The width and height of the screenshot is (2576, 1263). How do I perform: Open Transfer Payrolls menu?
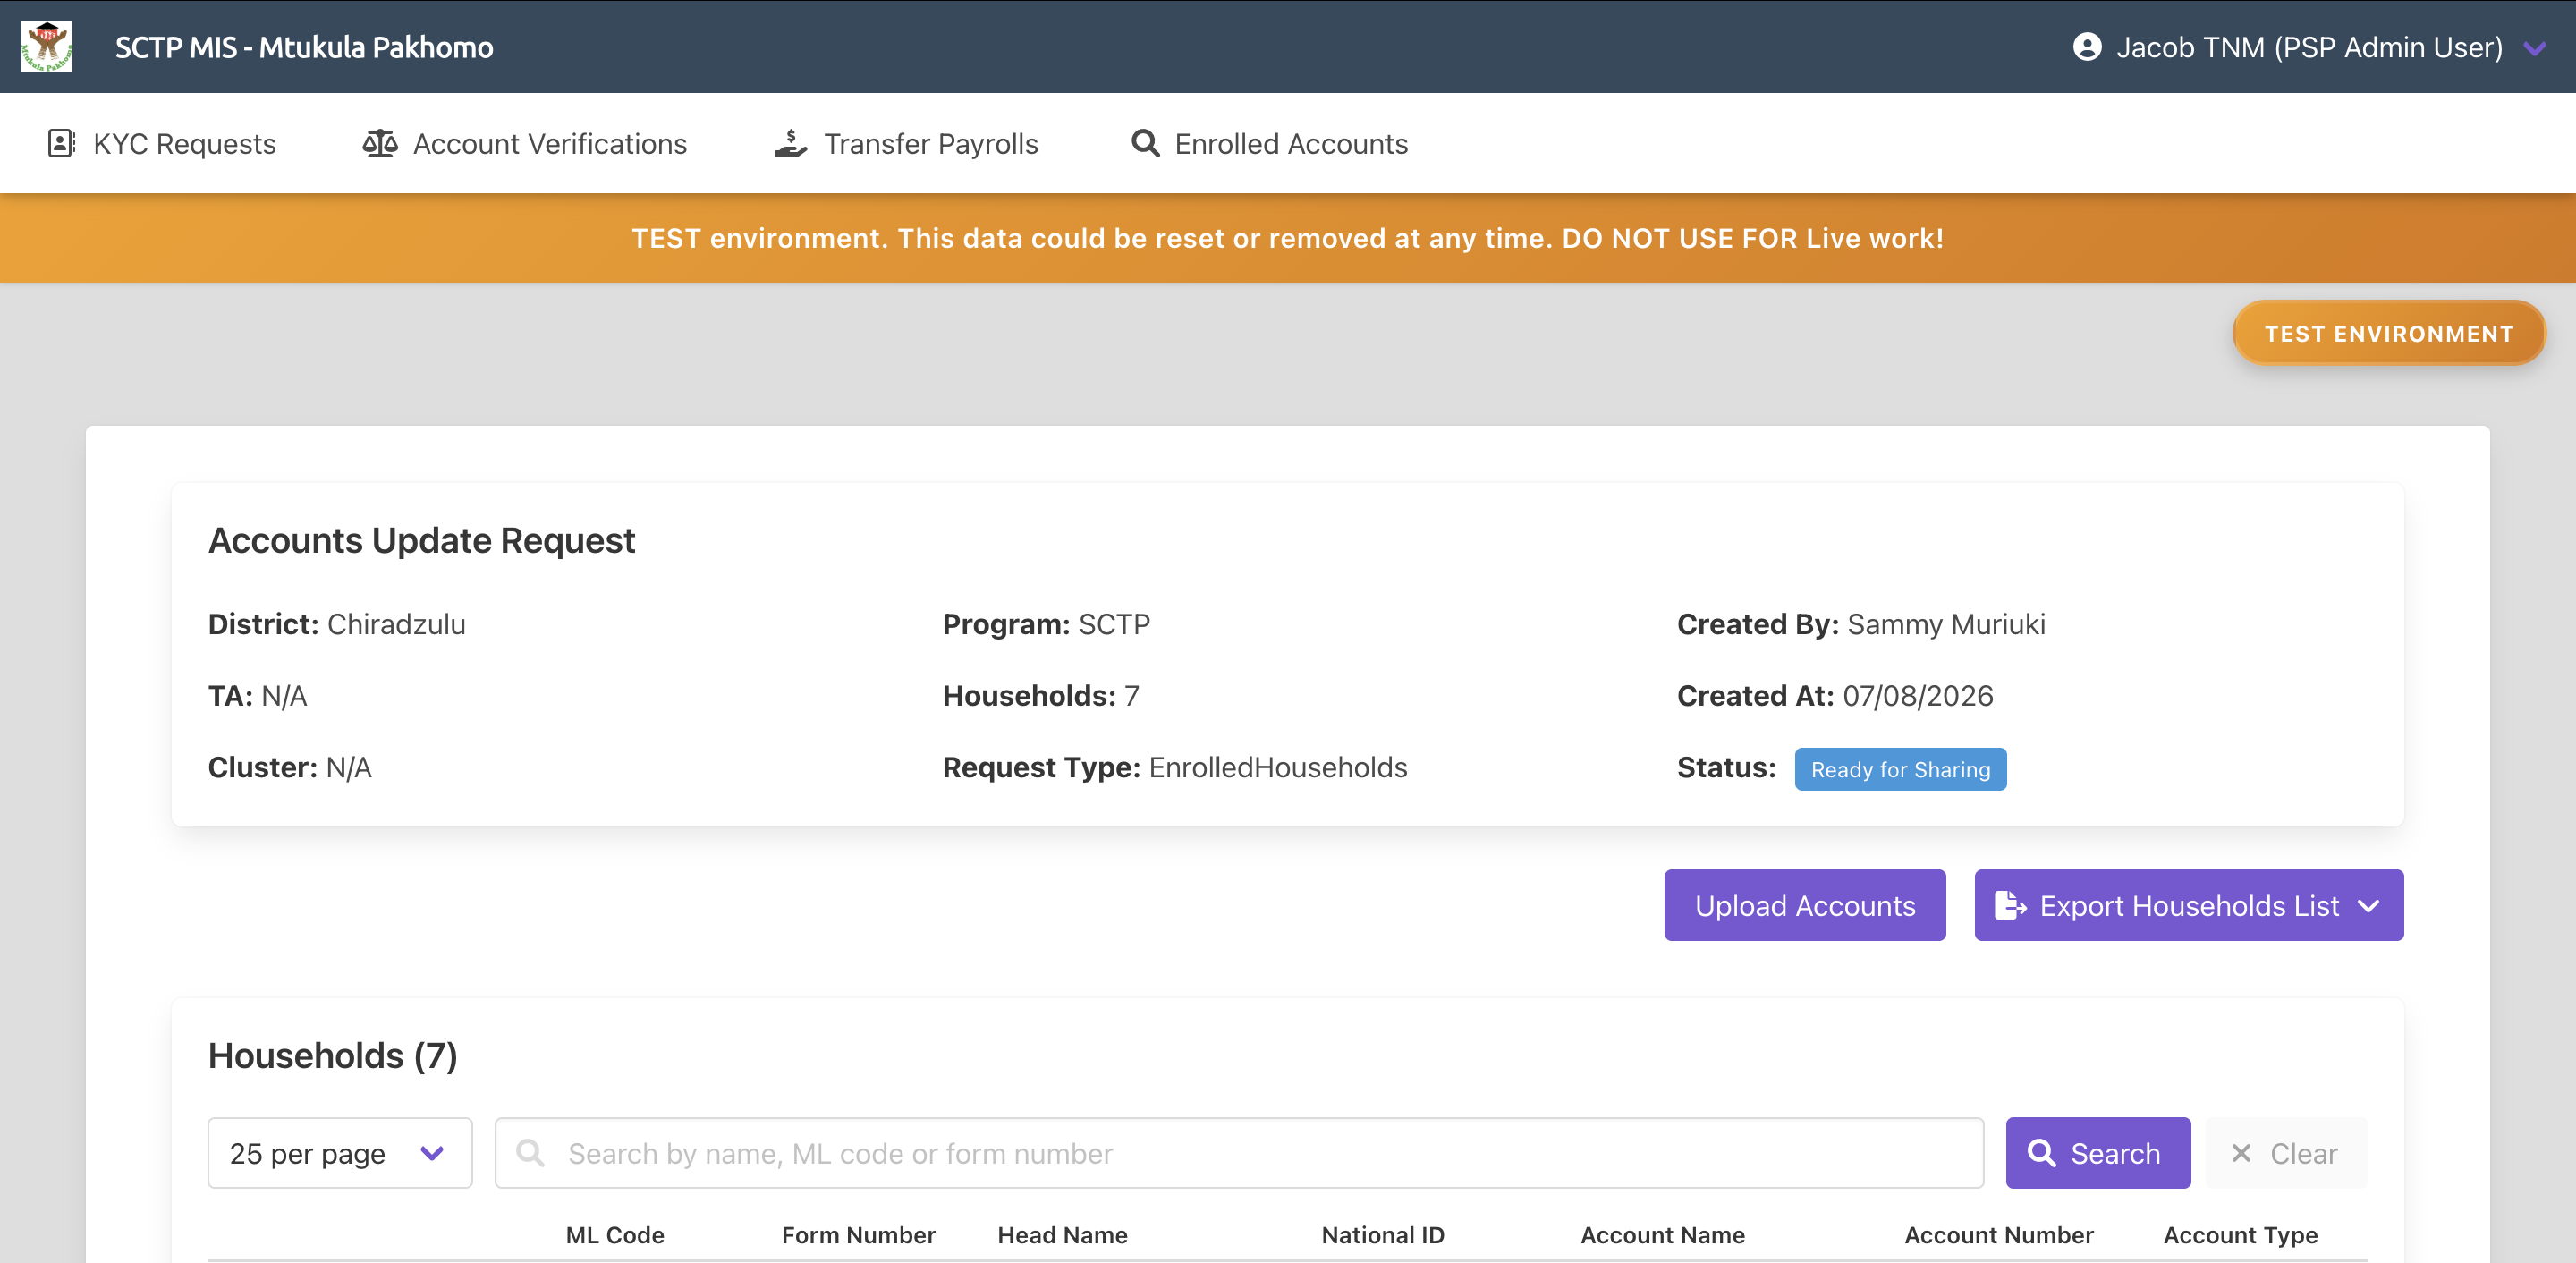tap(906, 144)
